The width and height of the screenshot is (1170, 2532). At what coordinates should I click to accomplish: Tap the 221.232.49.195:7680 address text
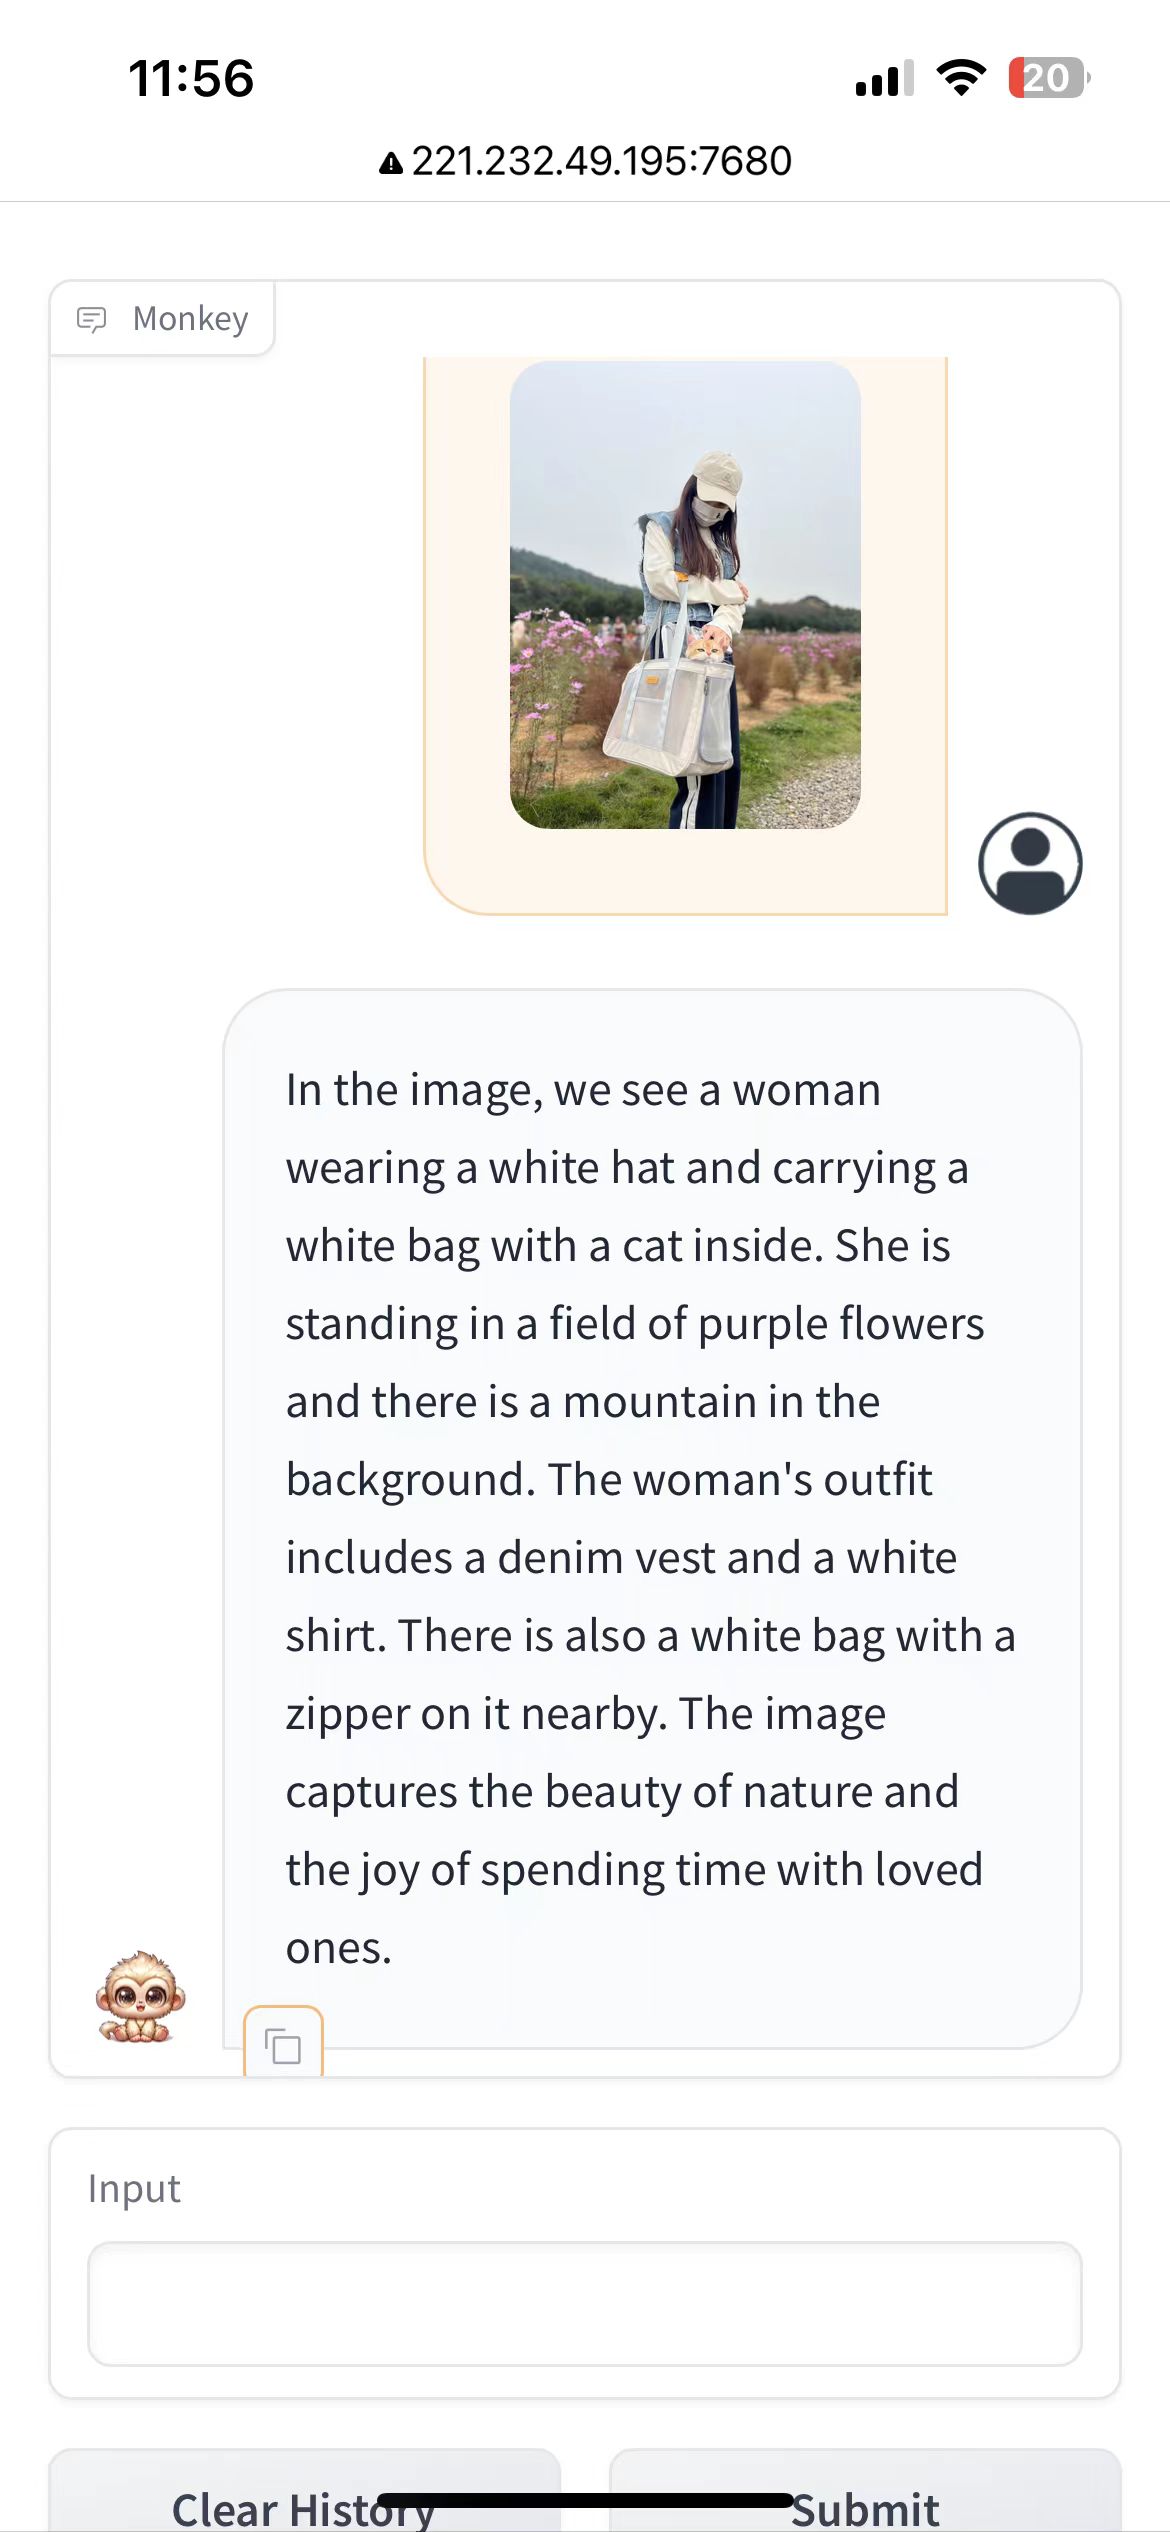click(601, 161)
